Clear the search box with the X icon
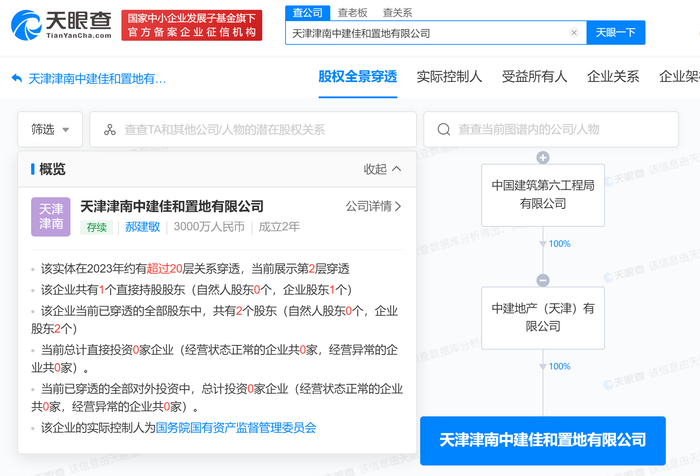The image size is (700, 476). [x=574, y=33]
